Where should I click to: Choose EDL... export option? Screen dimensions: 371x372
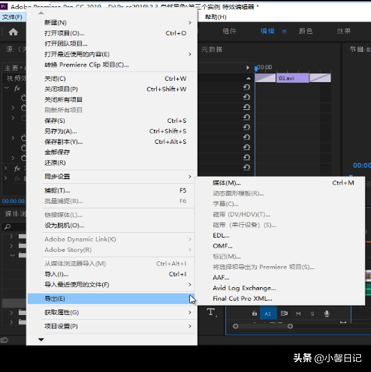click(x=280, y=235)
